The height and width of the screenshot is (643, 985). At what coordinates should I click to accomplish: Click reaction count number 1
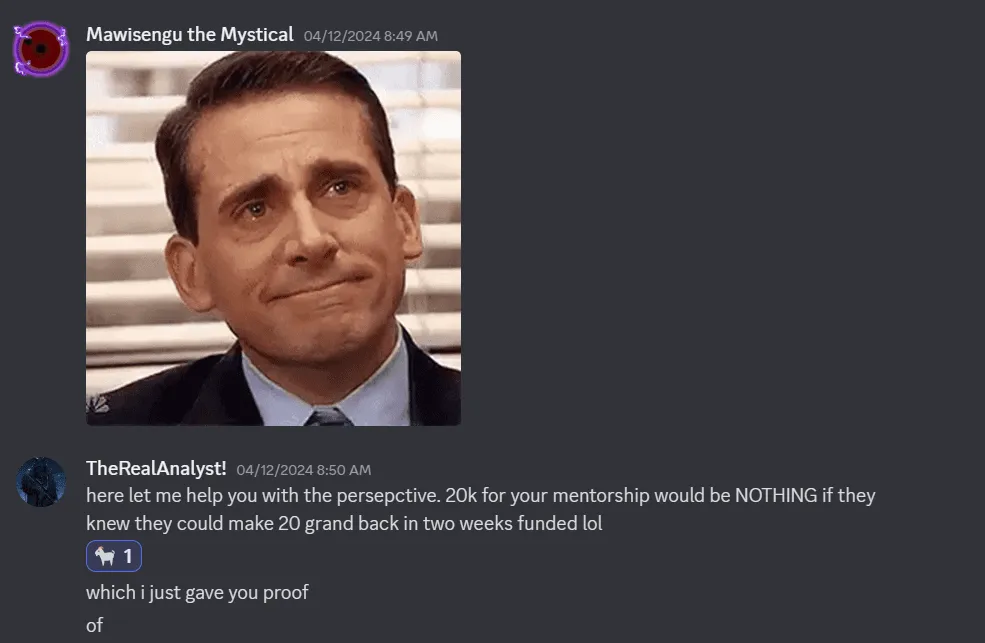(x=128, y=556)
